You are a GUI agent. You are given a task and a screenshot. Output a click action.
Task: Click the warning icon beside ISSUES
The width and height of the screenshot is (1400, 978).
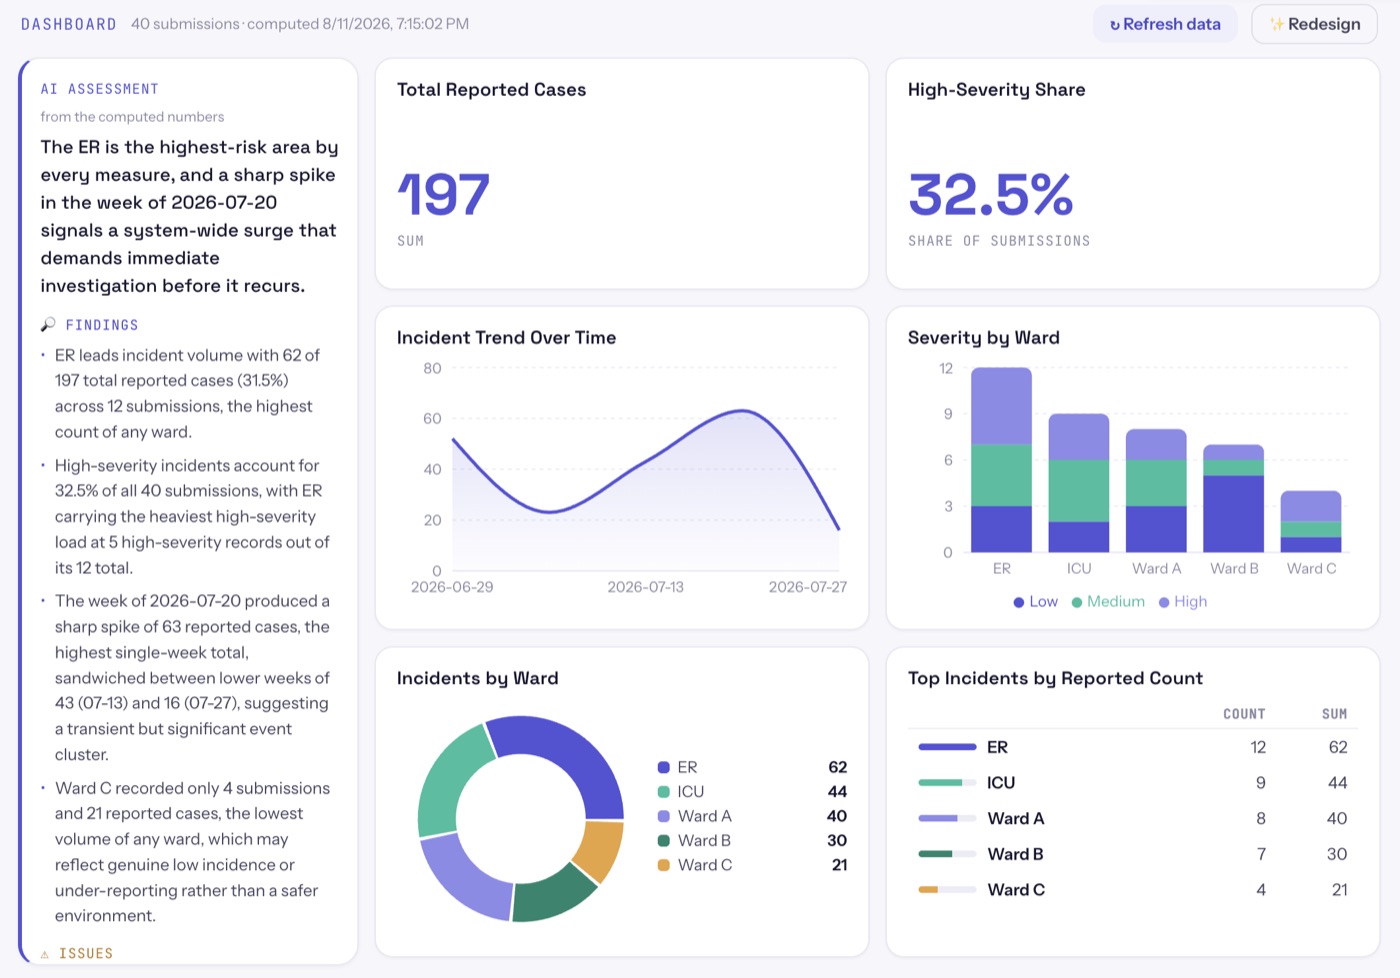(x=45, y=954)
